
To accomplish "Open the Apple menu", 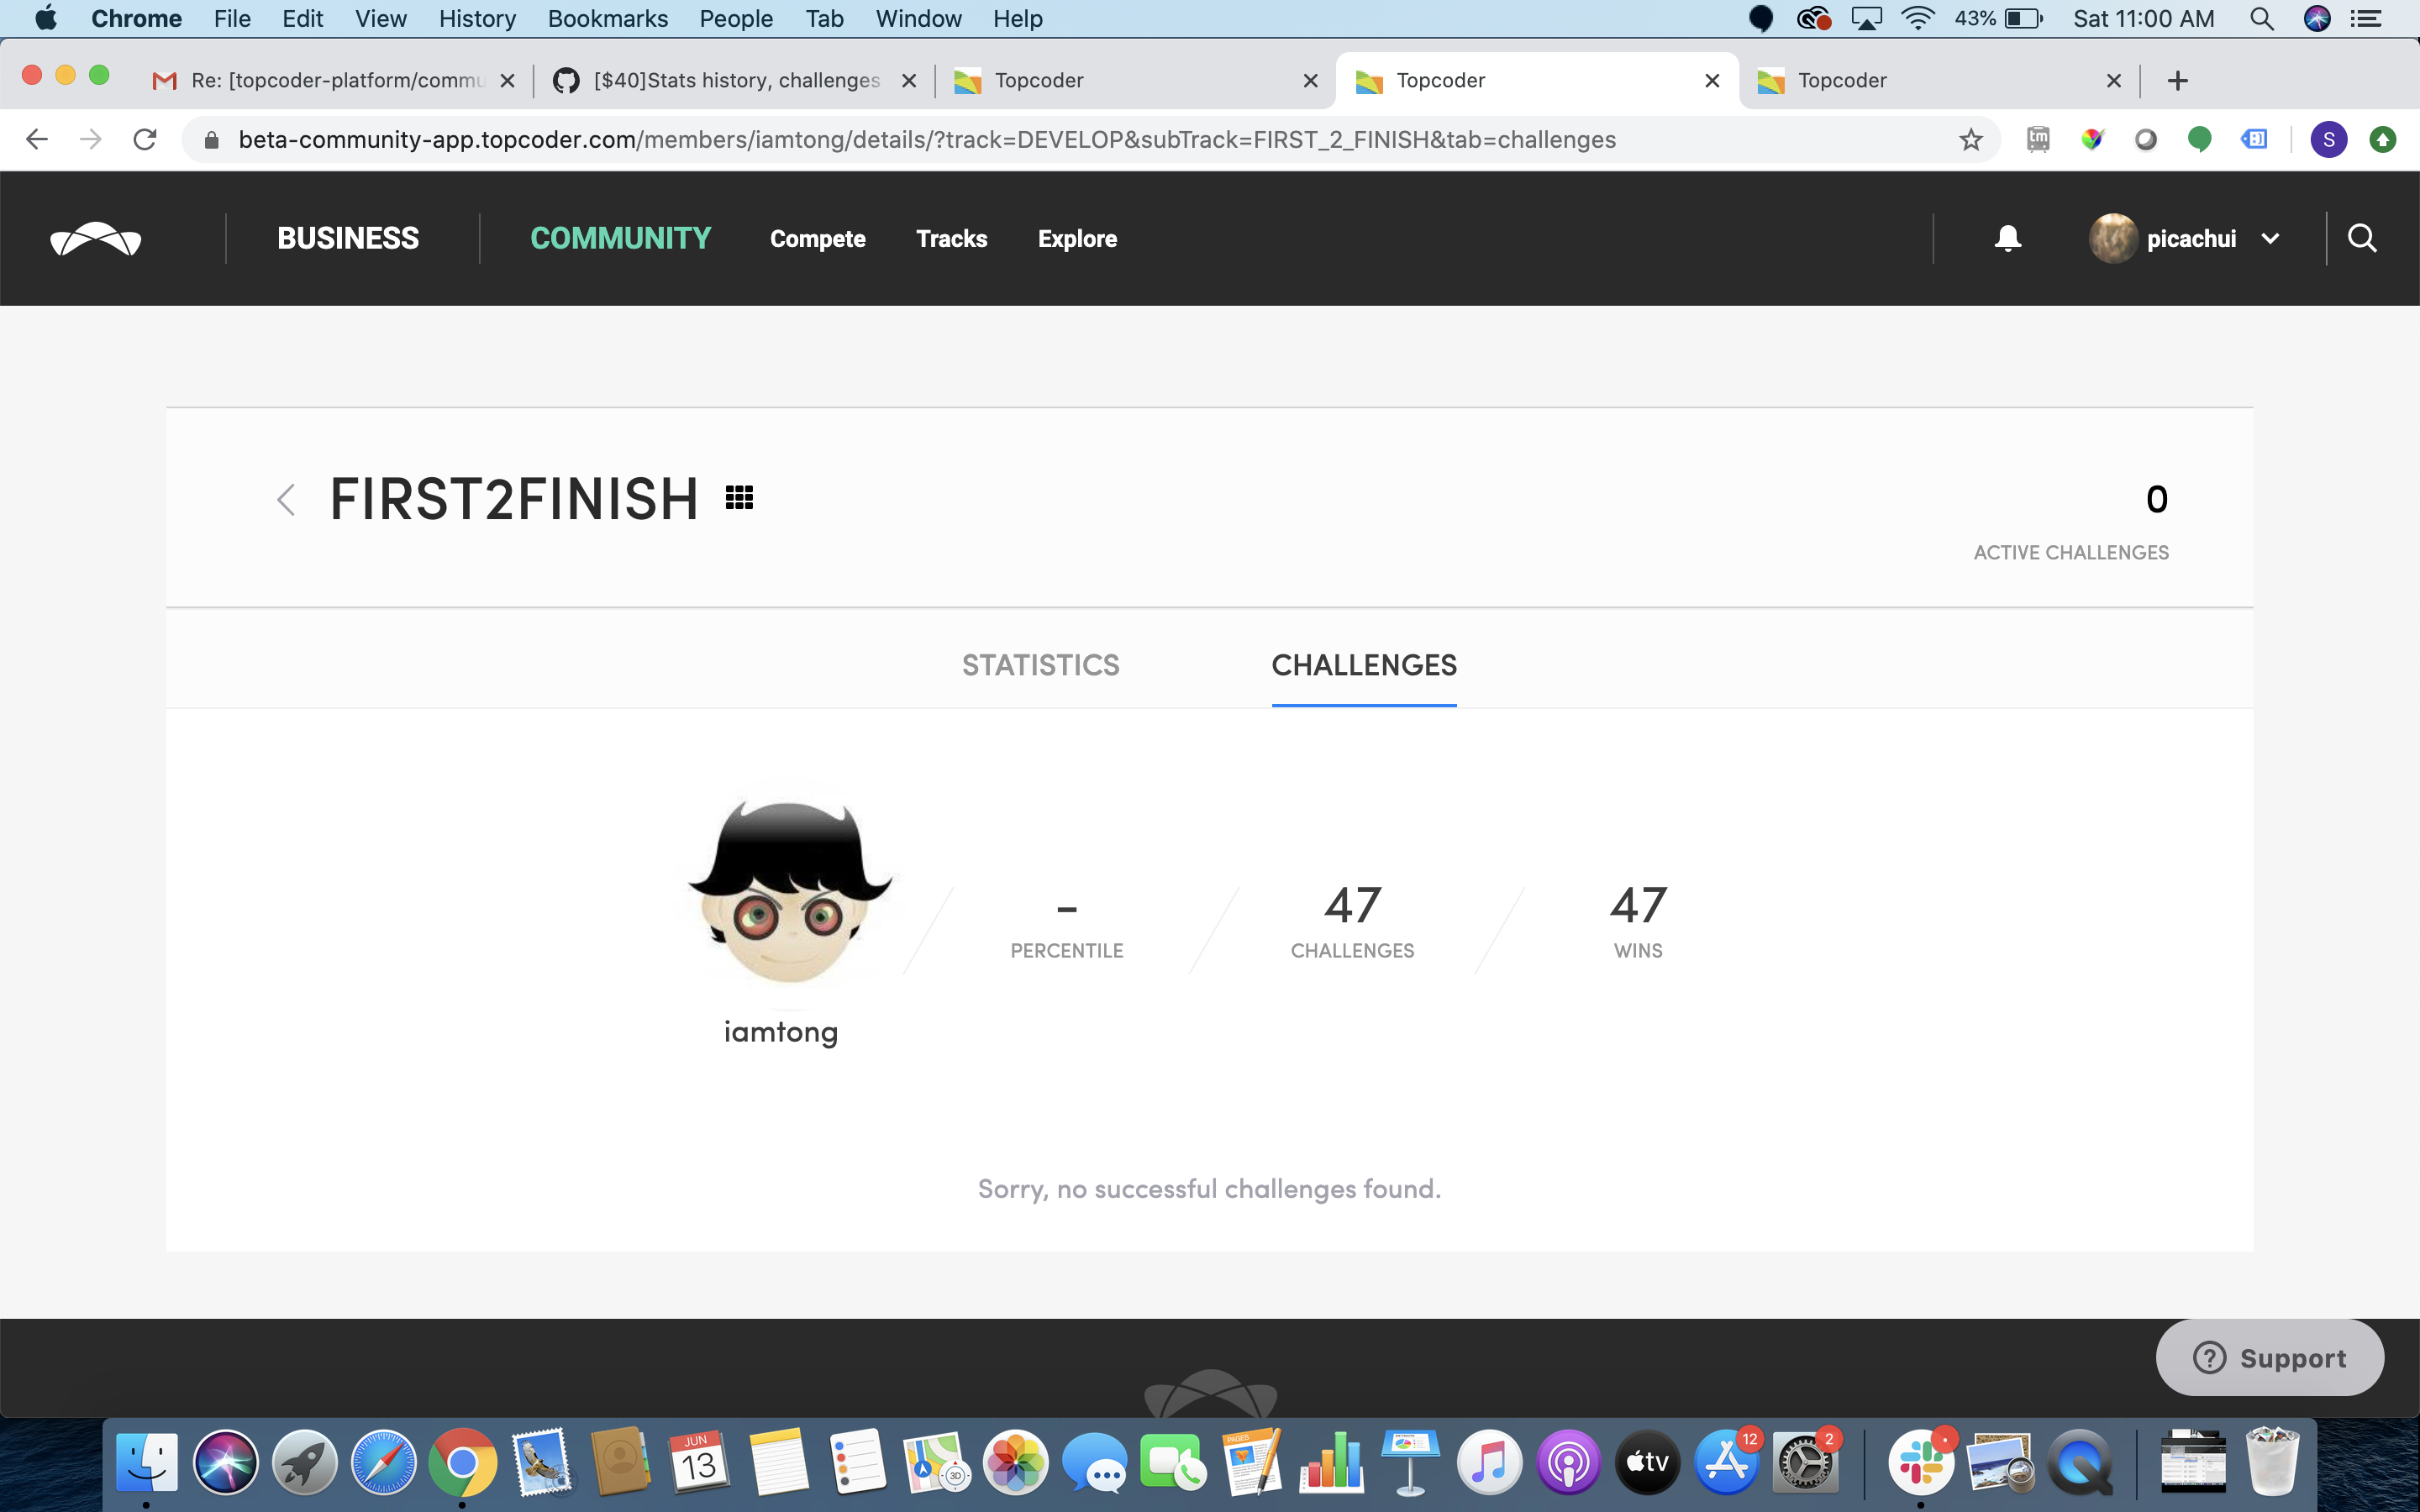I will click(46, 19).
